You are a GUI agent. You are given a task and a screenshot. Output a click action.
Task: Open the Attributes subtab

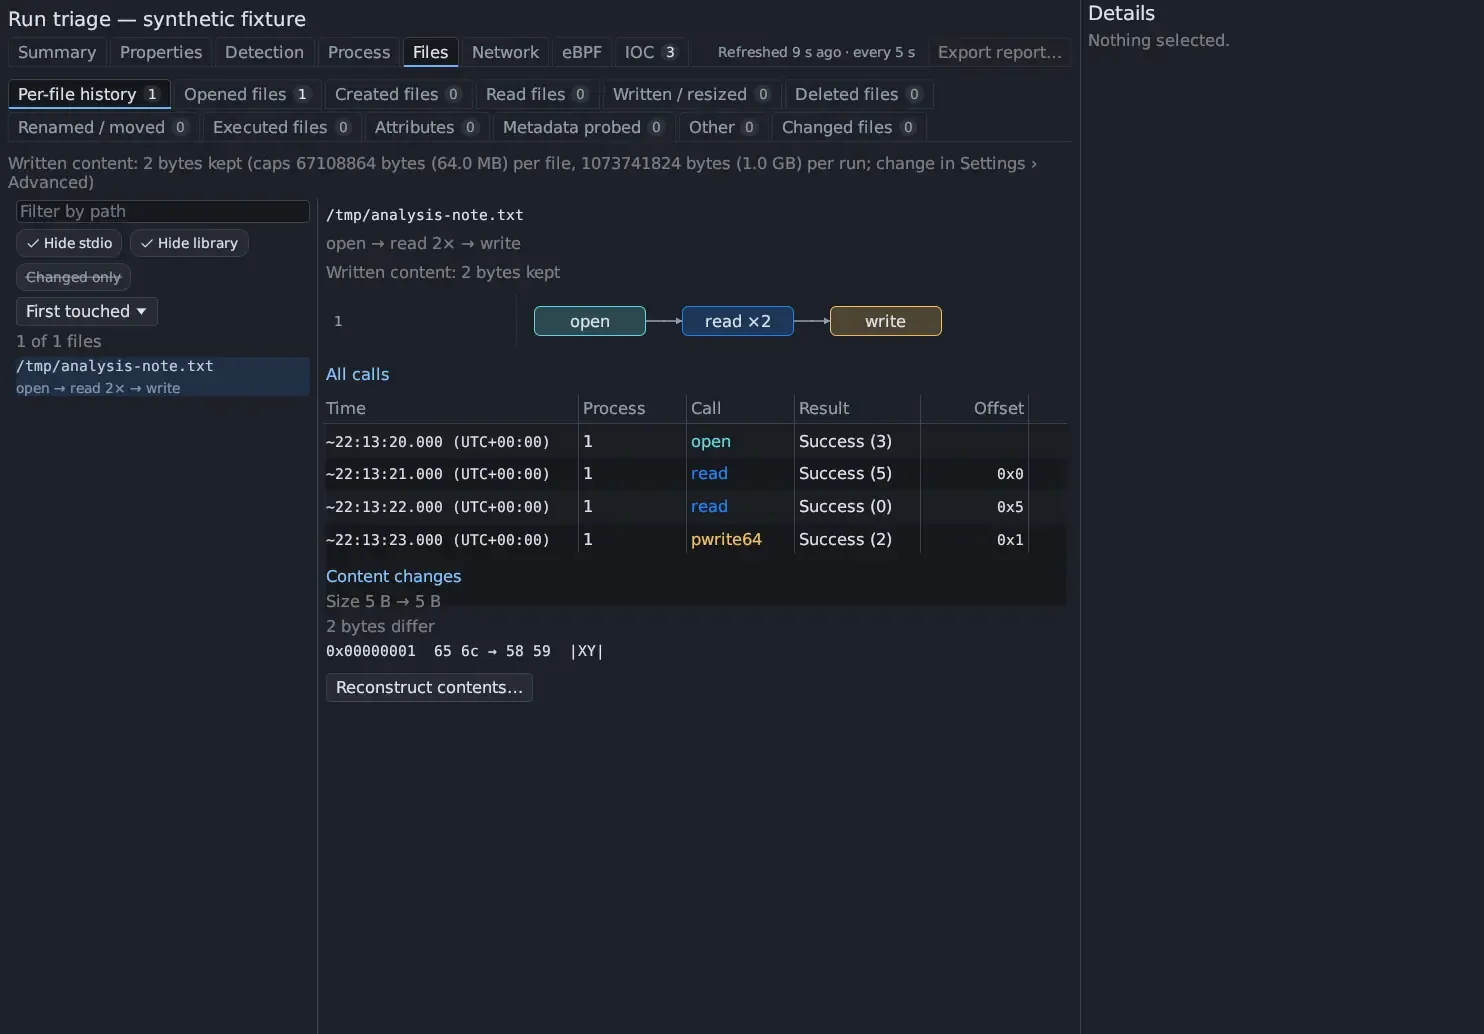pos(426,127)
